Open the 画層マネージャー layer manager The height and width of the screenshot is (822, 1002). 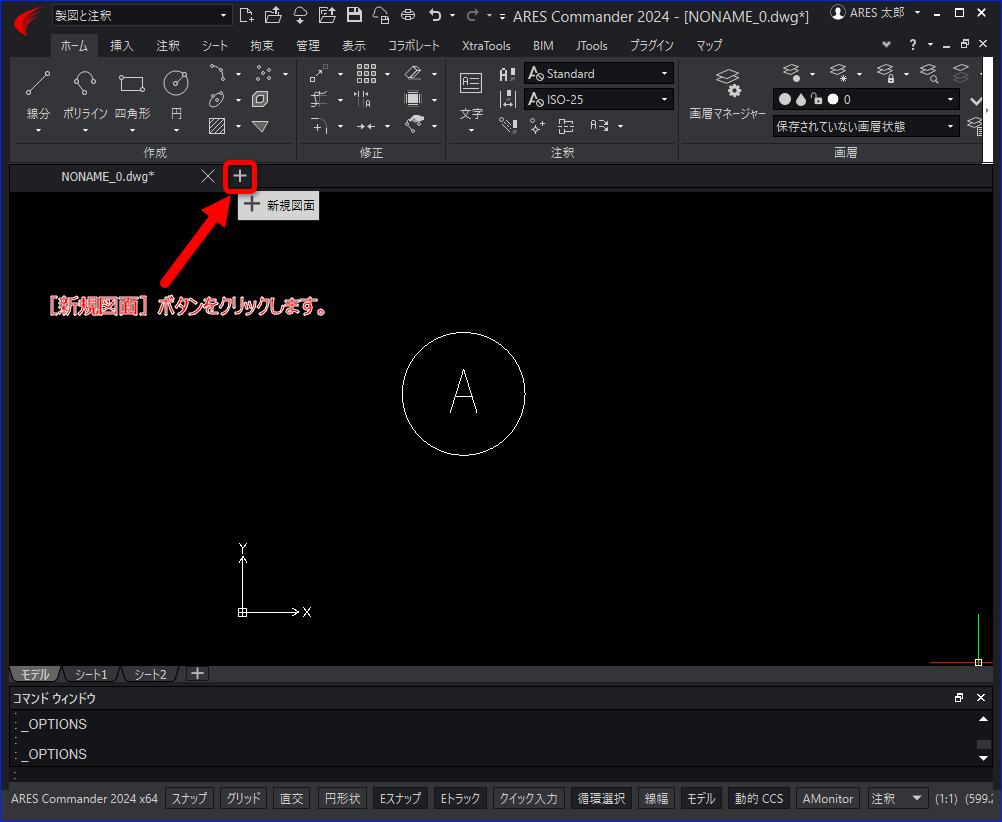coord(727,93)
